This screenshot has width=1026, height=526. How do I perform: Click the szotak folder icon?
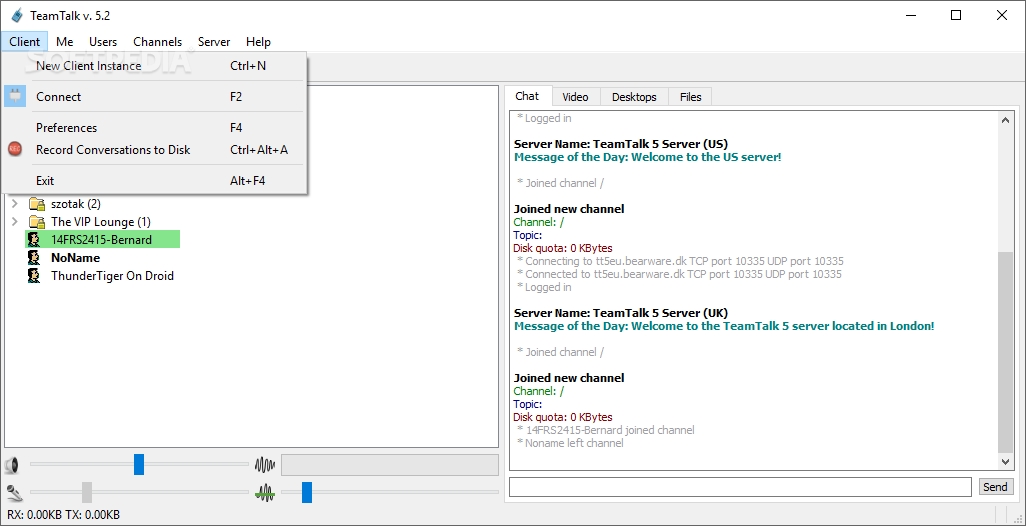(37, 204)
